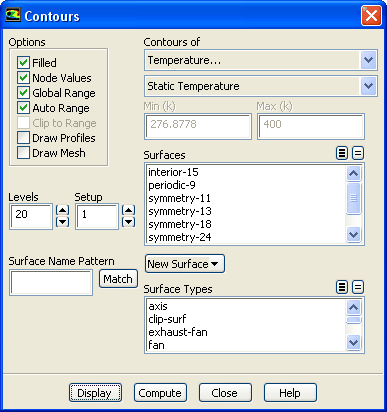Screen dimensions: 387x412
Task: Deselect all entries in Surfaces list
Action: point(358,153)
